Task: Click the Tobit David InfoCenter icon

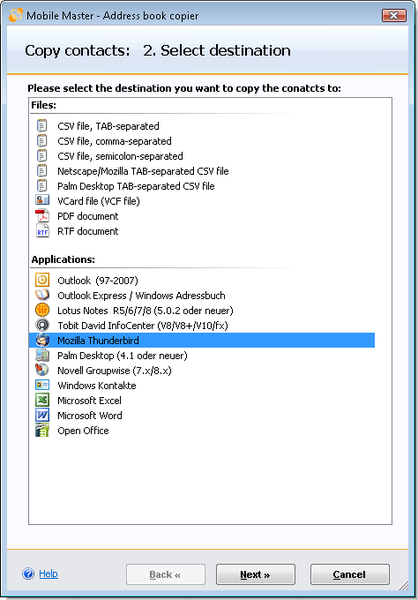Action: [x=42, y=325]
